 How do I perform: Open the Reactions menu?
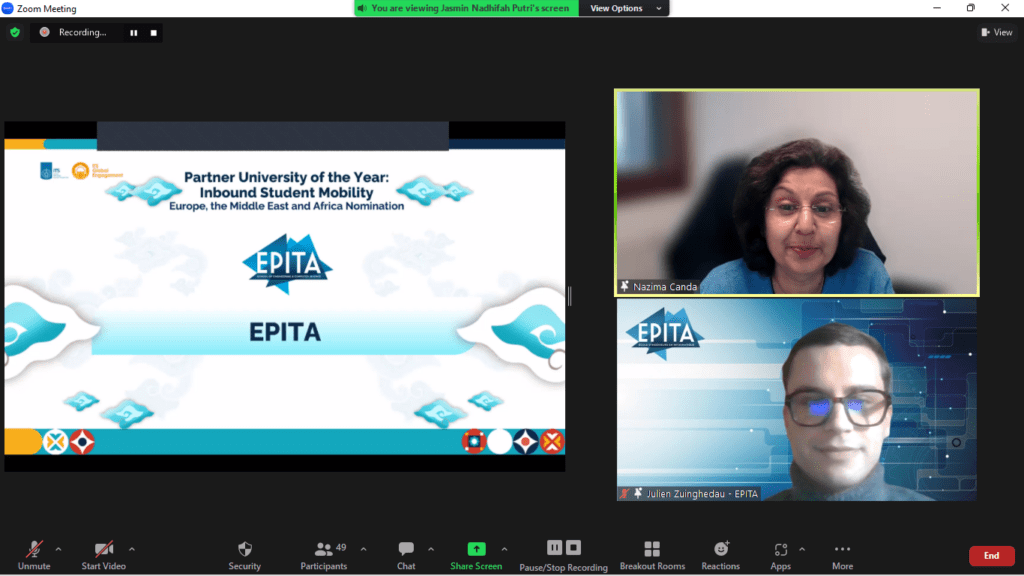click(720, 549)
